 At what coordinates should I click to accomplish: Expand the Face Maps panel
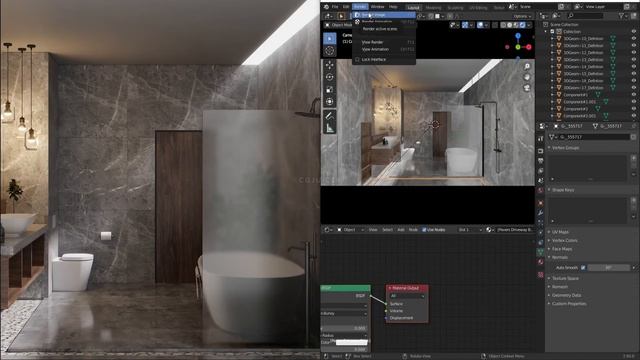[x=562, y=249]
